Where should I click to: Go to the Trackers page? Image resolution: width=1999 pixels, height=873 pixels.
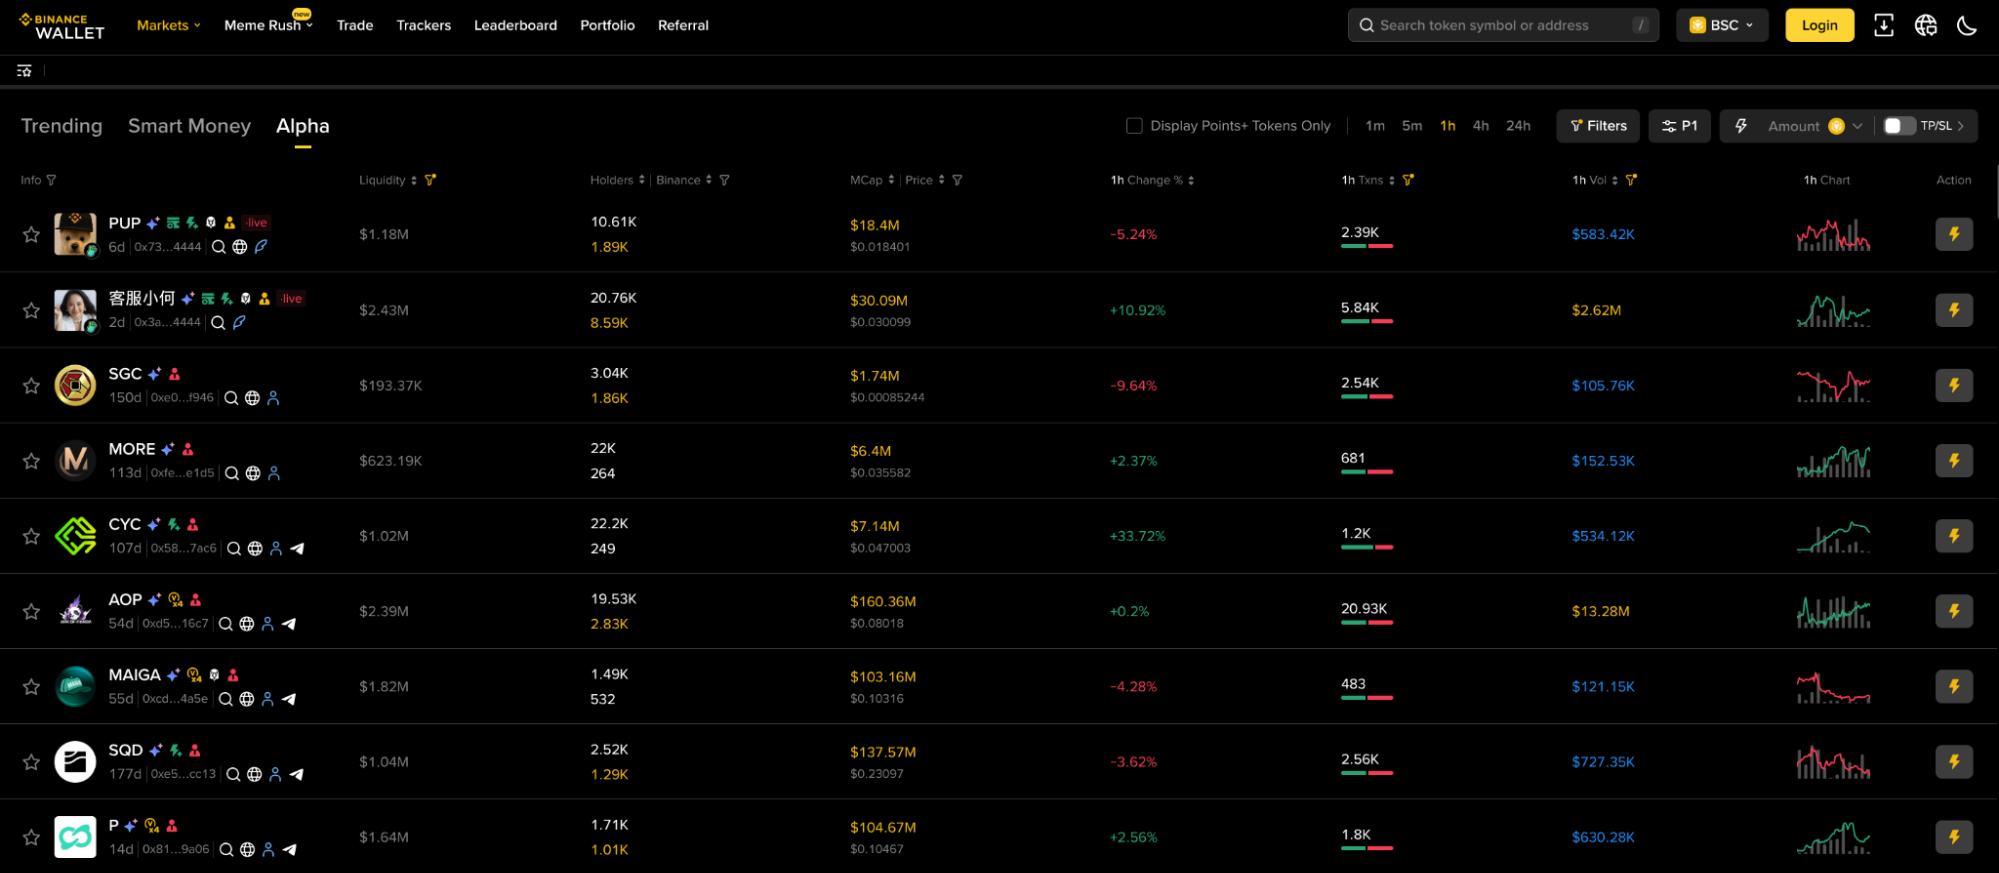click(423, 25)
